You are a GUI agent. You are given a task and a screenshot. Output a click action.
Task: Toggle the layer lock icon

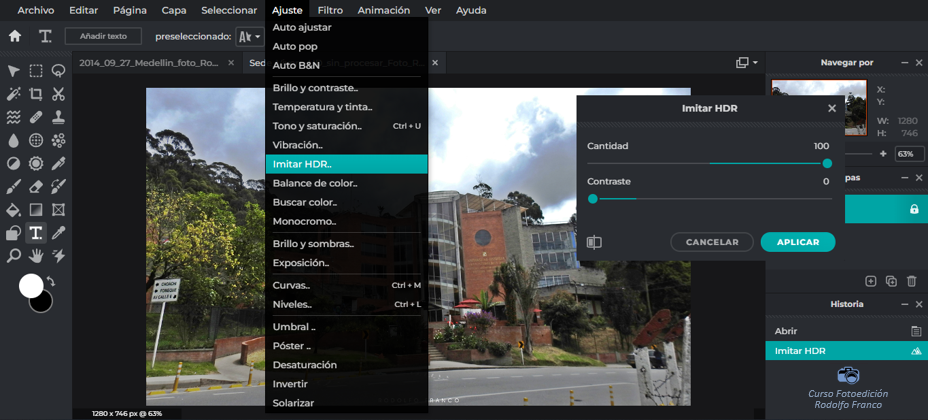tap(914, 209)
